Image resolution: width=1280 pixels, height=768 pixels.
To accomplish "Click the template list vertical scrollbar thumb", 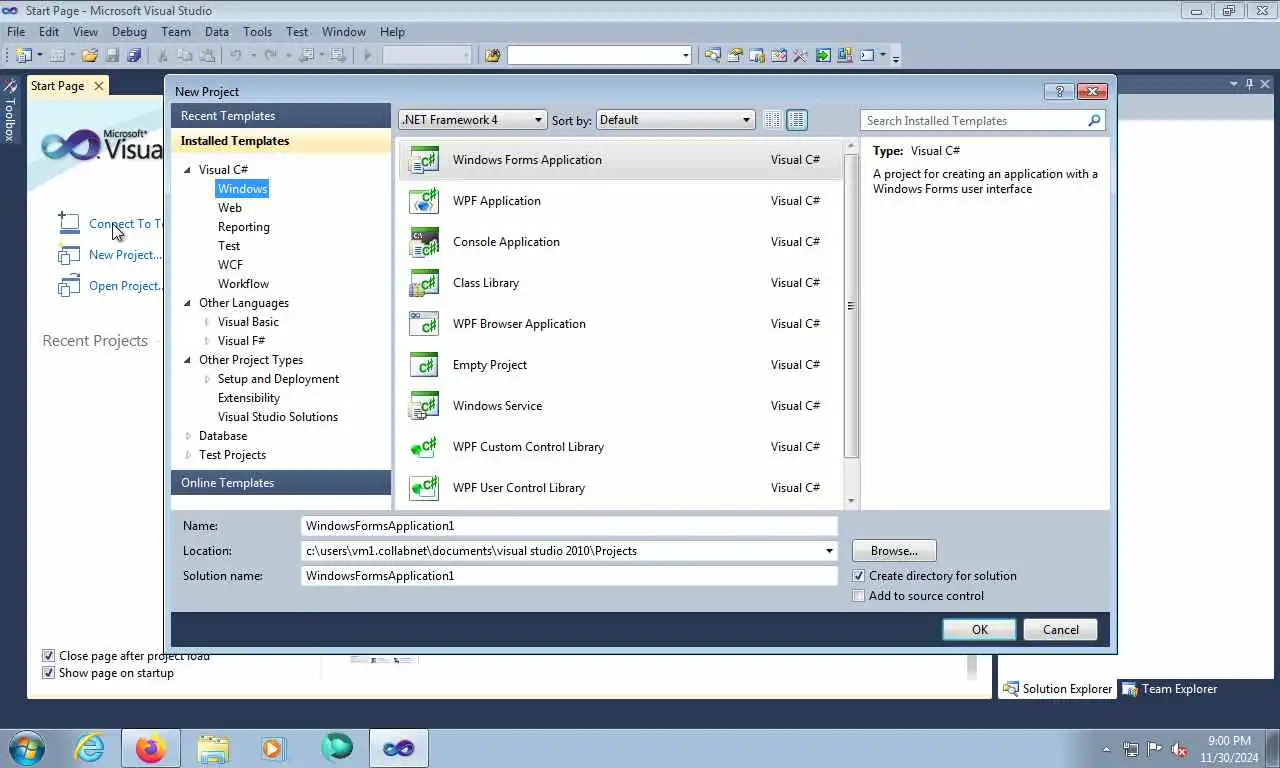I will [851, 306].
